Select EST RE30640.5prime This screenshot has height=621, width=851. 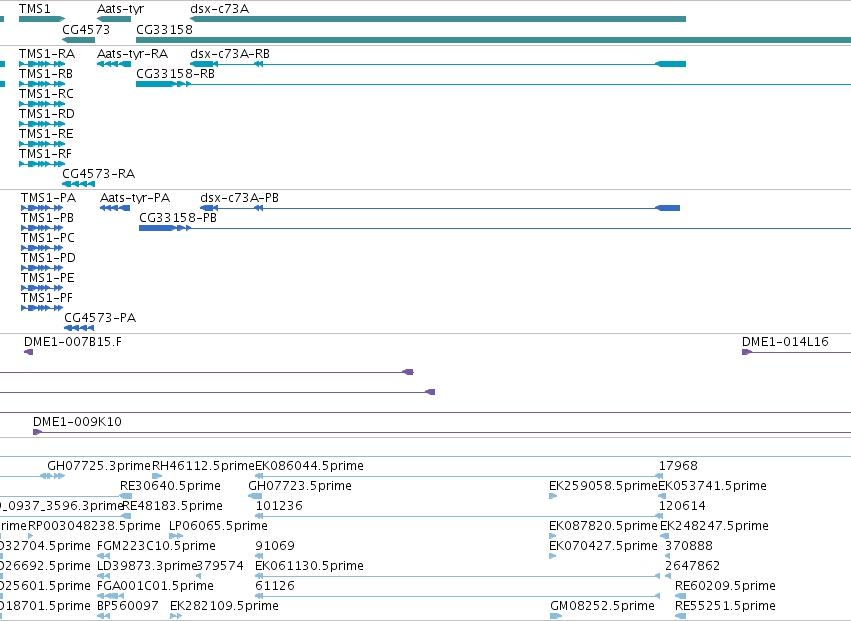click(x=126, y=496)
